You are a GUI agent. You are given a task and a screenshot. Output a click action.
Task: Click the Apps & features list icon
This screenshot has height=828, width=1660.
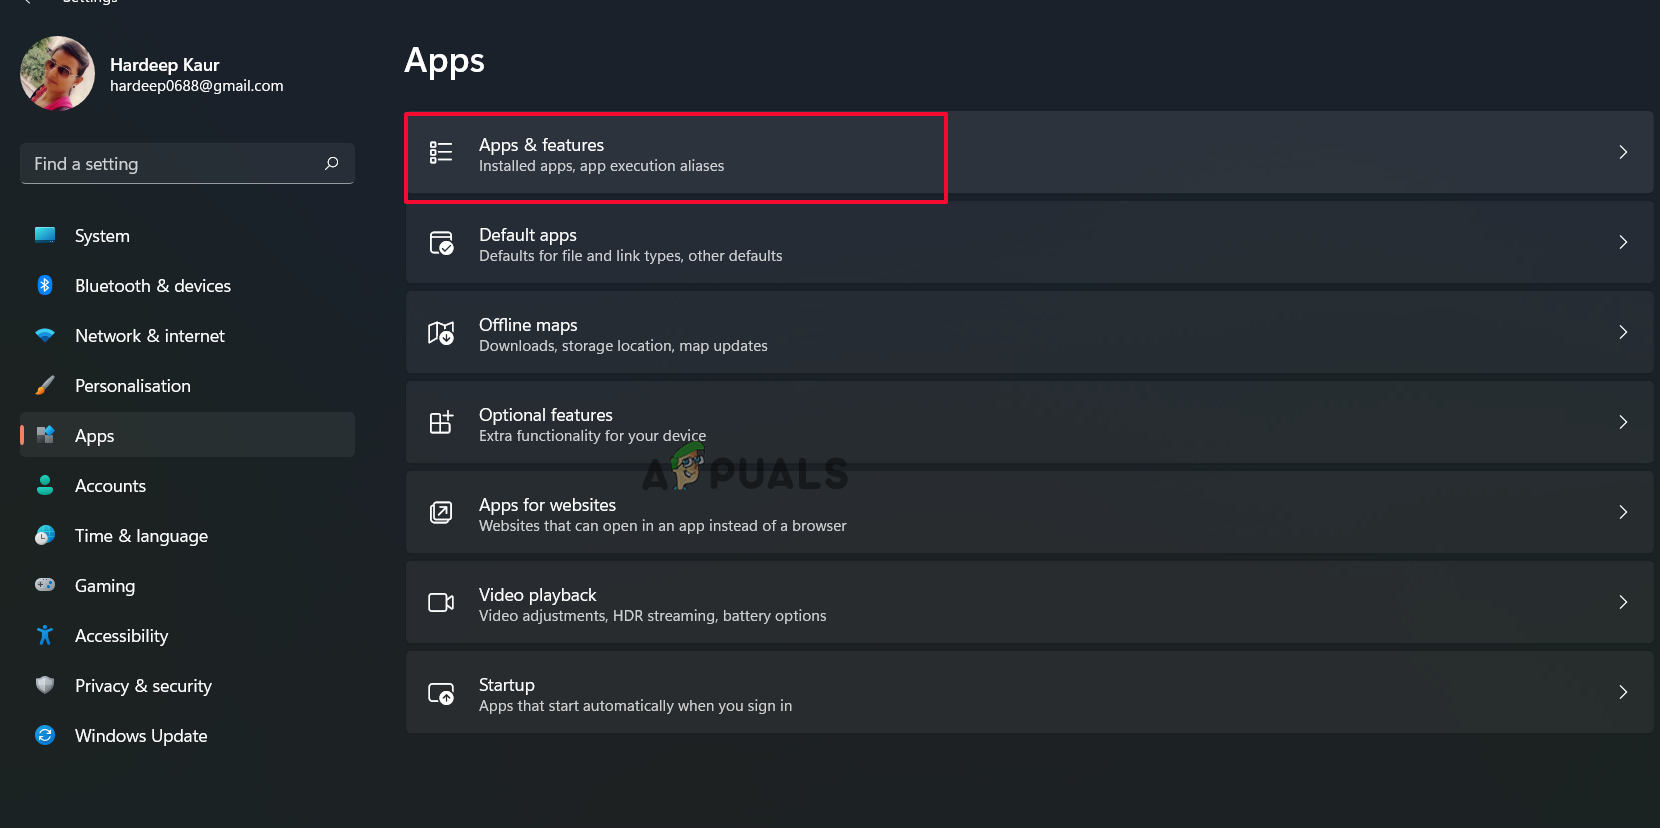pyautogui.click(x=441, y=152)
